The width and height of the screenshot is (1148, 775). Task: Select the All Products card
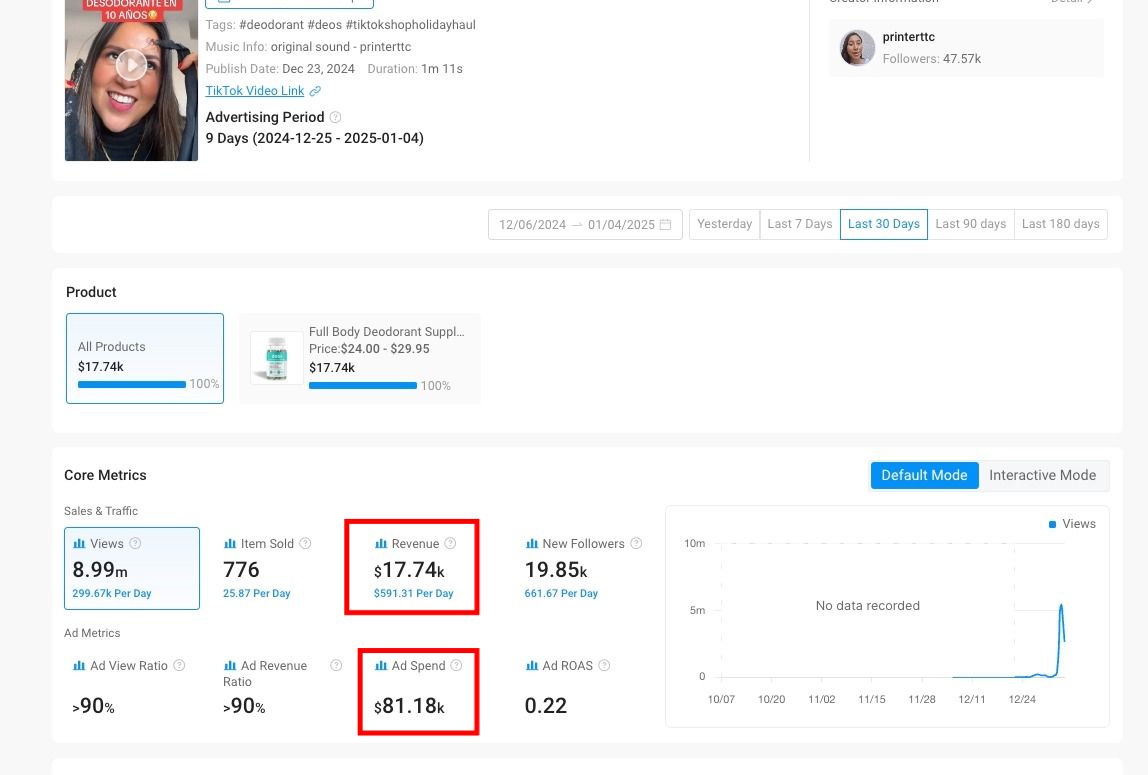[x=145, y=359]
